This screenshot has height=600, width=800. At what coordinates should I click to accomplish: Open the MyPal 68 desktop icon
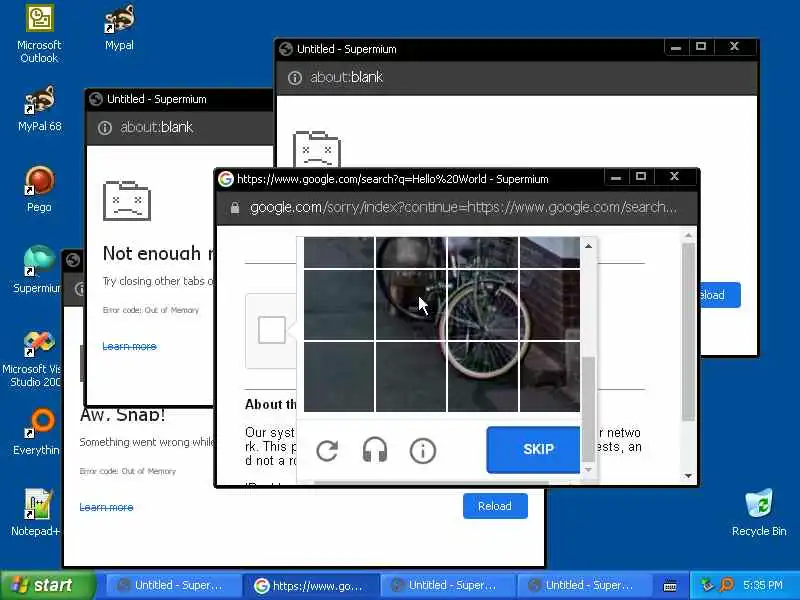pos(39,109)
